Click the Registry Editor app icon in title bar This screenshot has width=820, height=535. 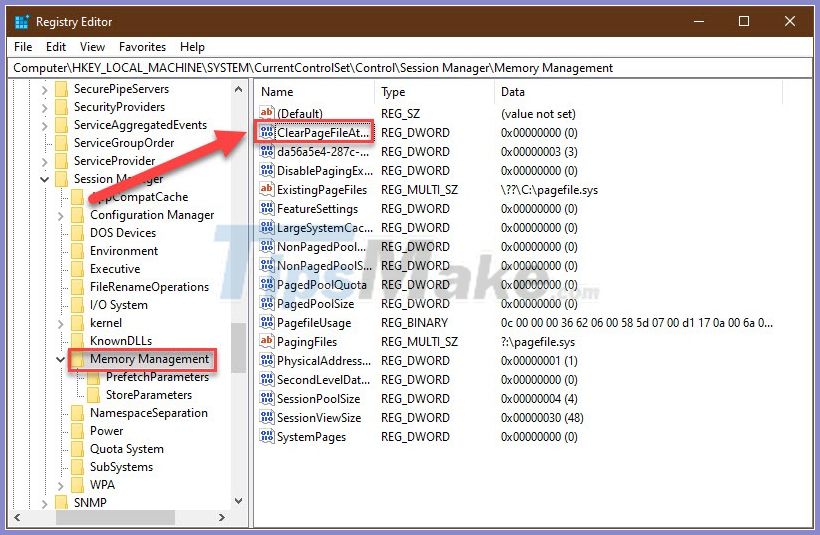[x=22, y=22]
